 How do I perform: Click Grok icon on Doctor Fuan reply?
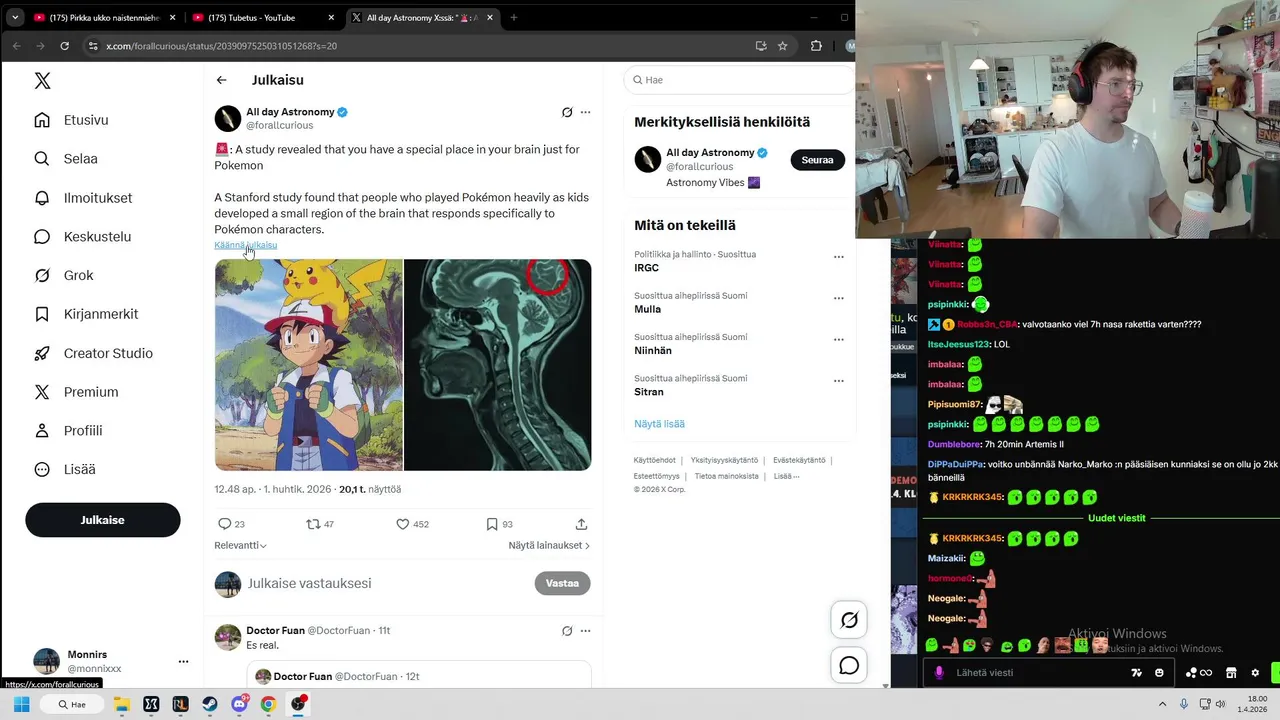tap(567, 631)
